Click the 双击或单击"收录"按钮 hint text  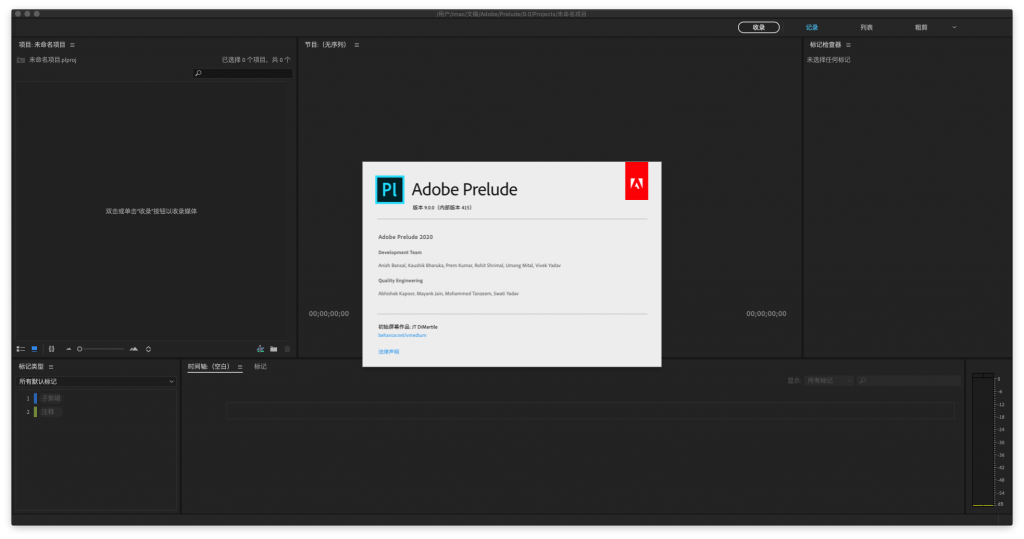(x=152, y=212)
